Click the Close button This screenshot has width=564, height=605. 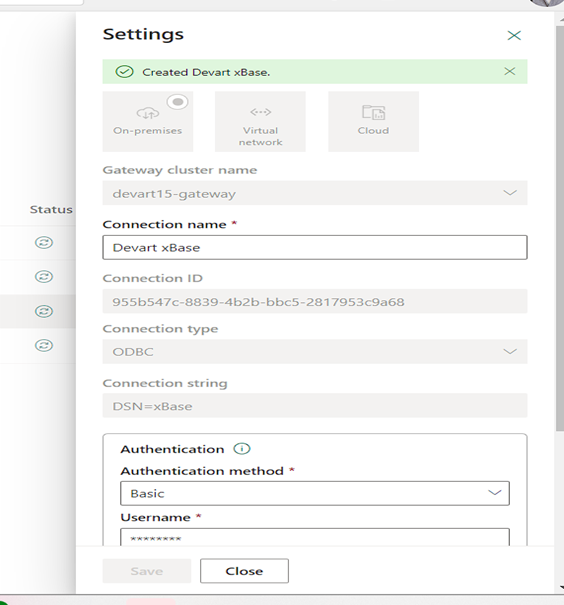pyautogui.click(x=244, y=571)
